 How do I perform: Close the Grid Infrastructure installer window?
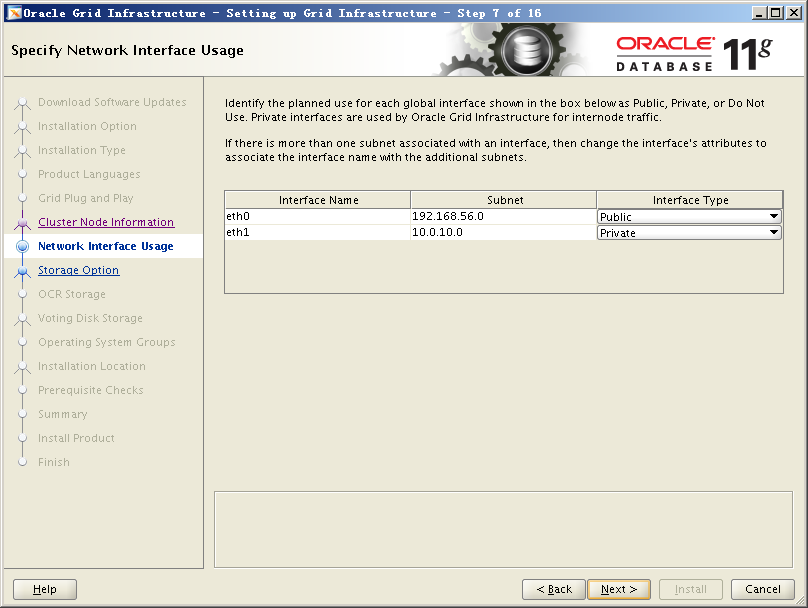[793, 13]
